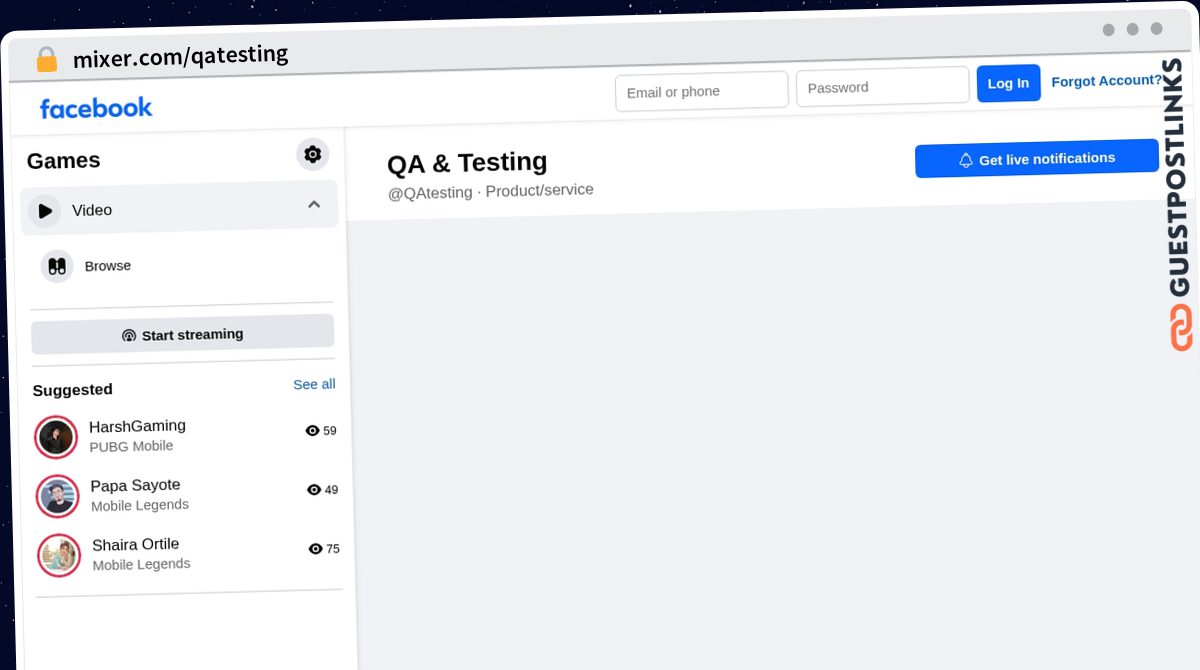The image size is (1200, 670).
Task: Click the Suggested heading
Action: 73,390
